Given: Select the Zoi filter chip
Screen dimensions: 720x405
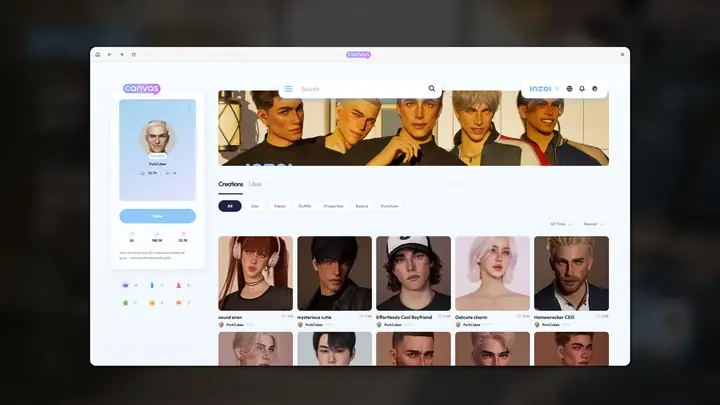Looking at the screenshot, I should click(x=255, y=206).
